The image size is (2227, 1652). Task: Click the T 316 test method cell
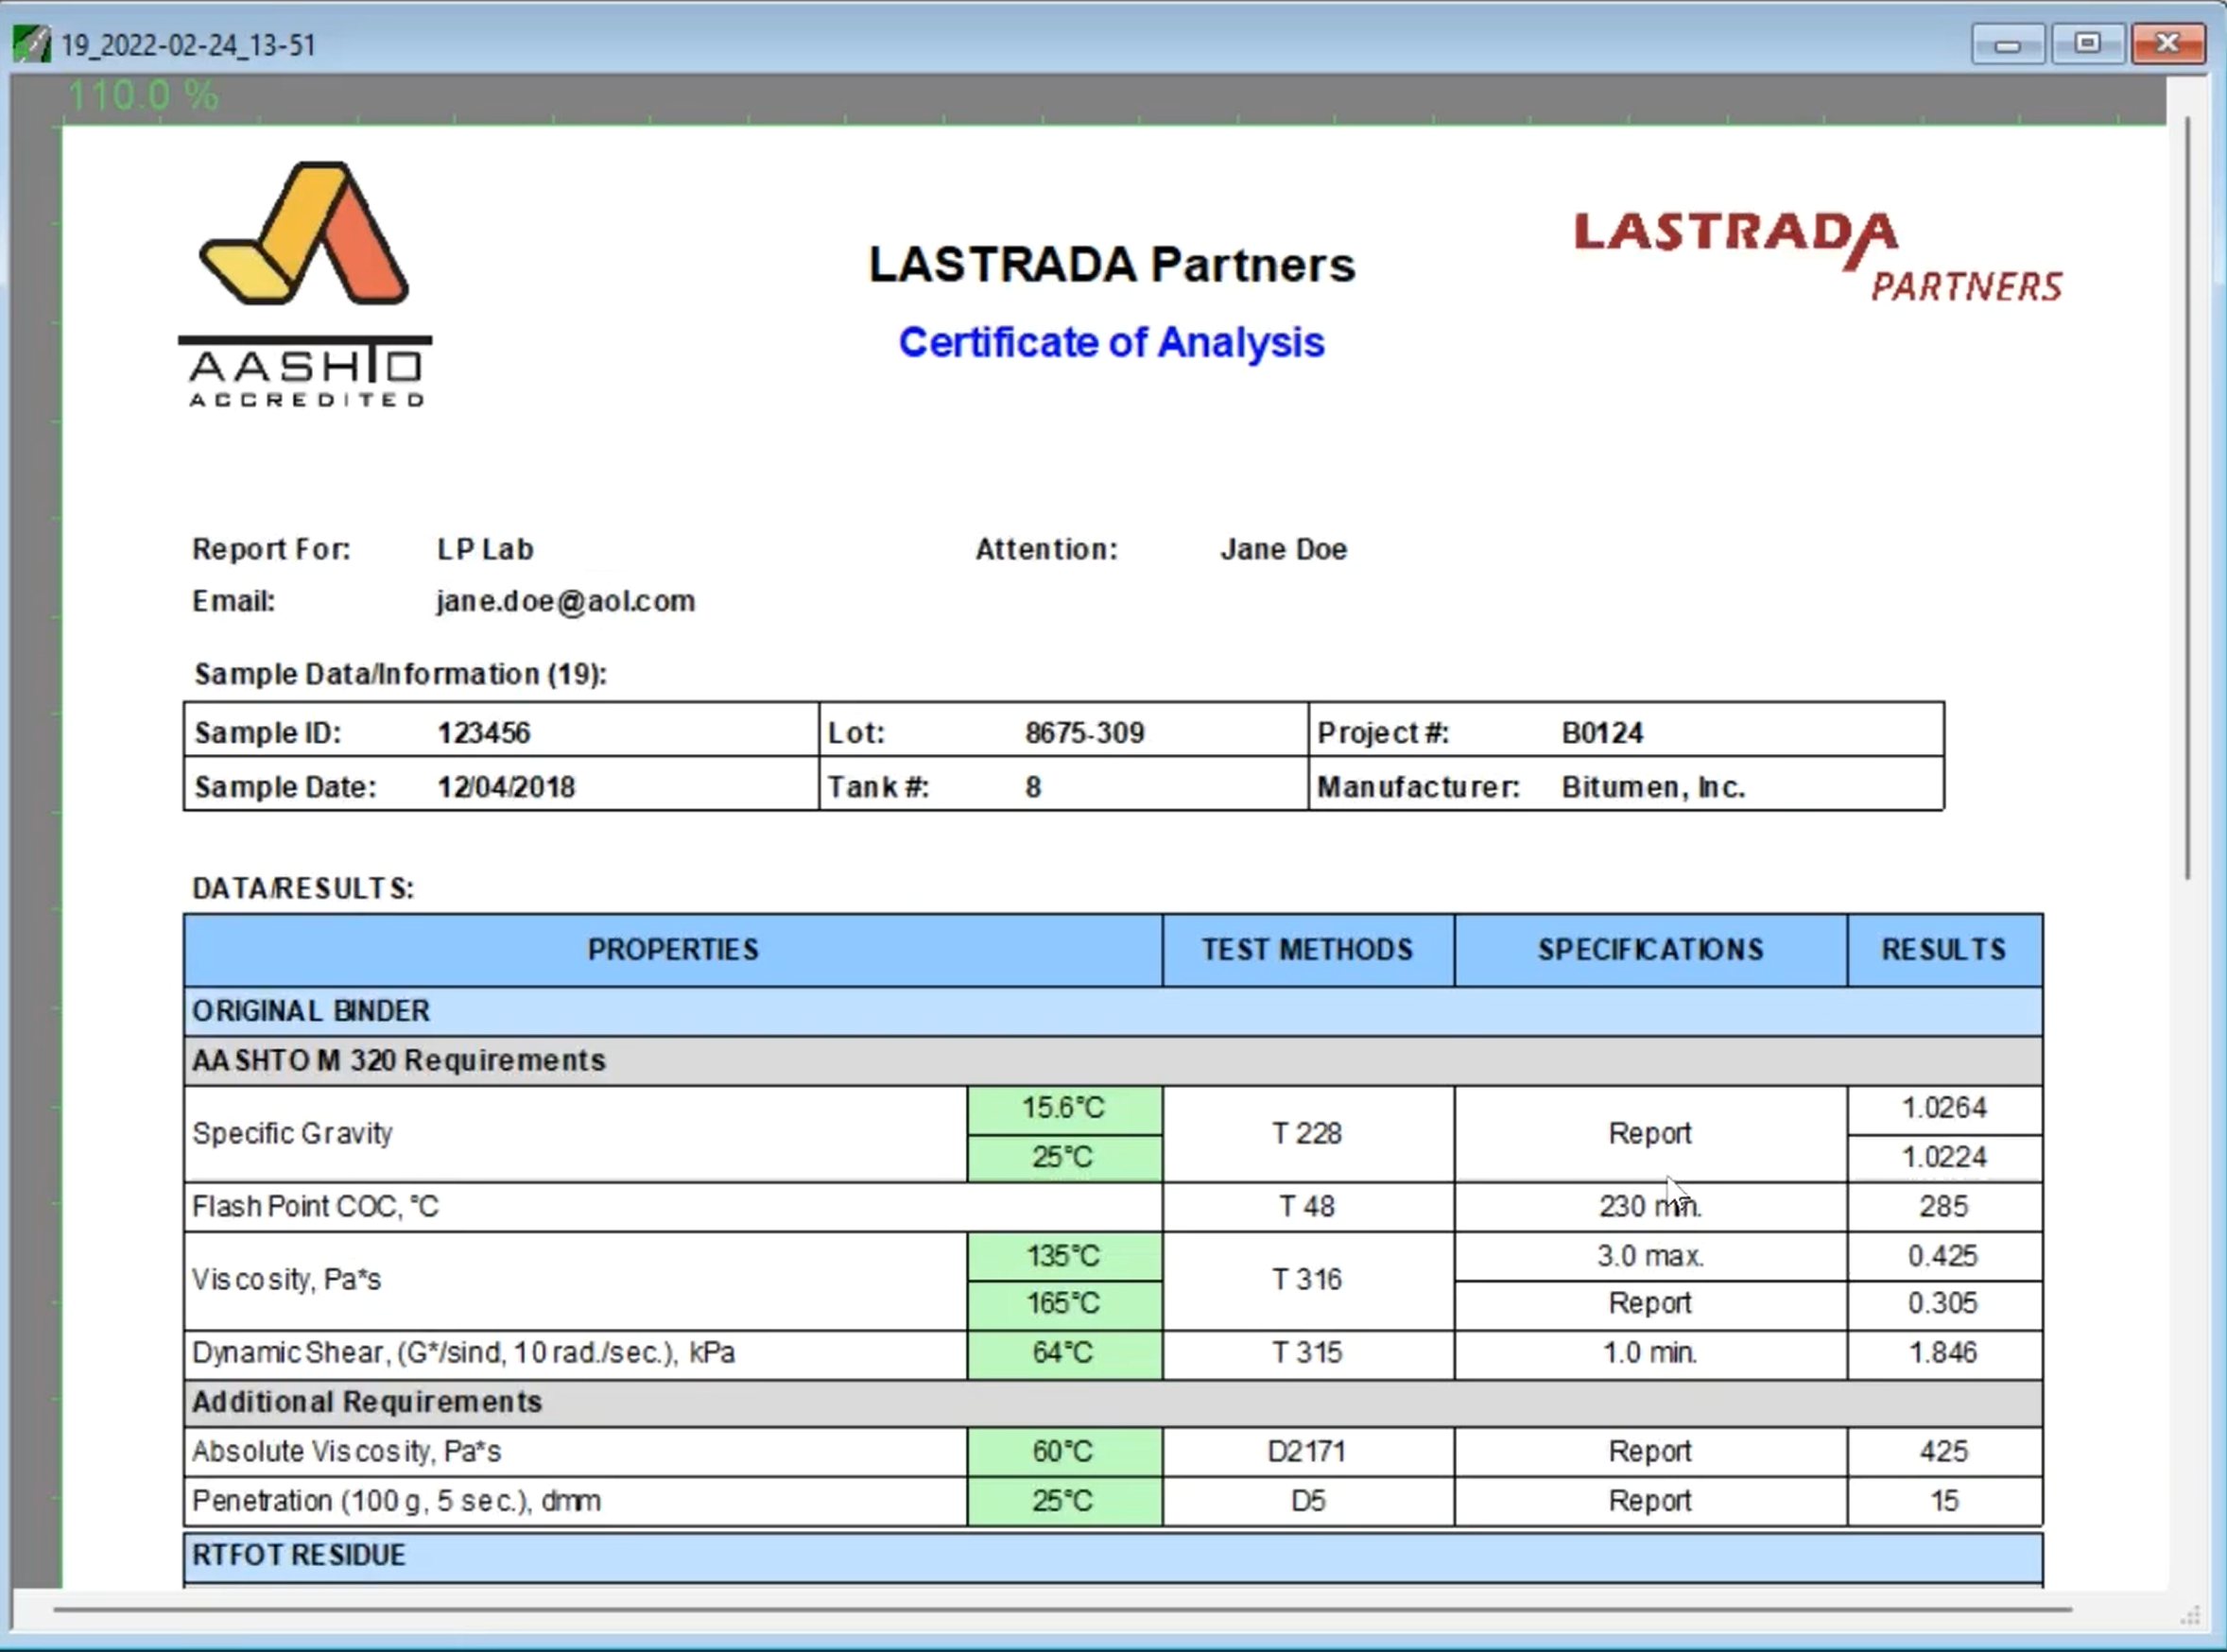click(x=1308, y=1280)
